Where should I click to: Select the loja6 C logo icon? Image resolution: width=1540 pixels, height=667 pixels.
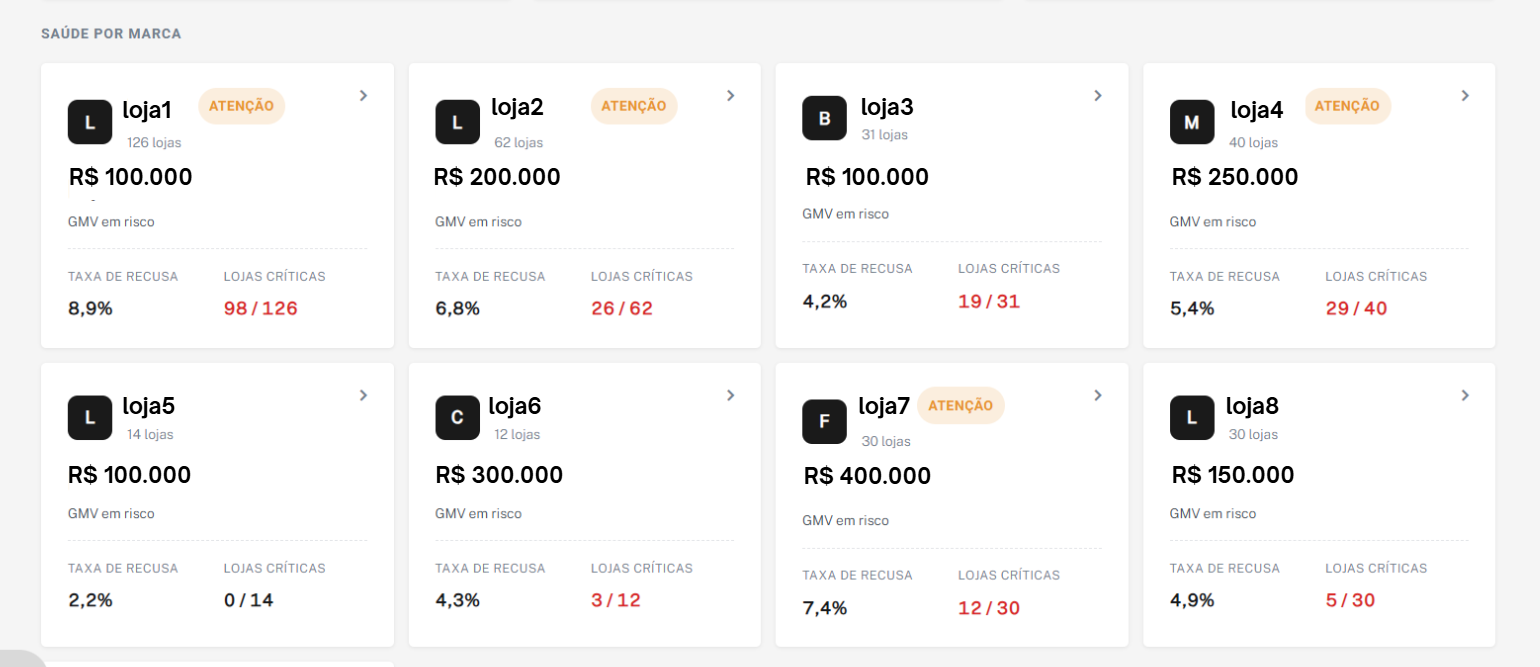tap(457, 417)
